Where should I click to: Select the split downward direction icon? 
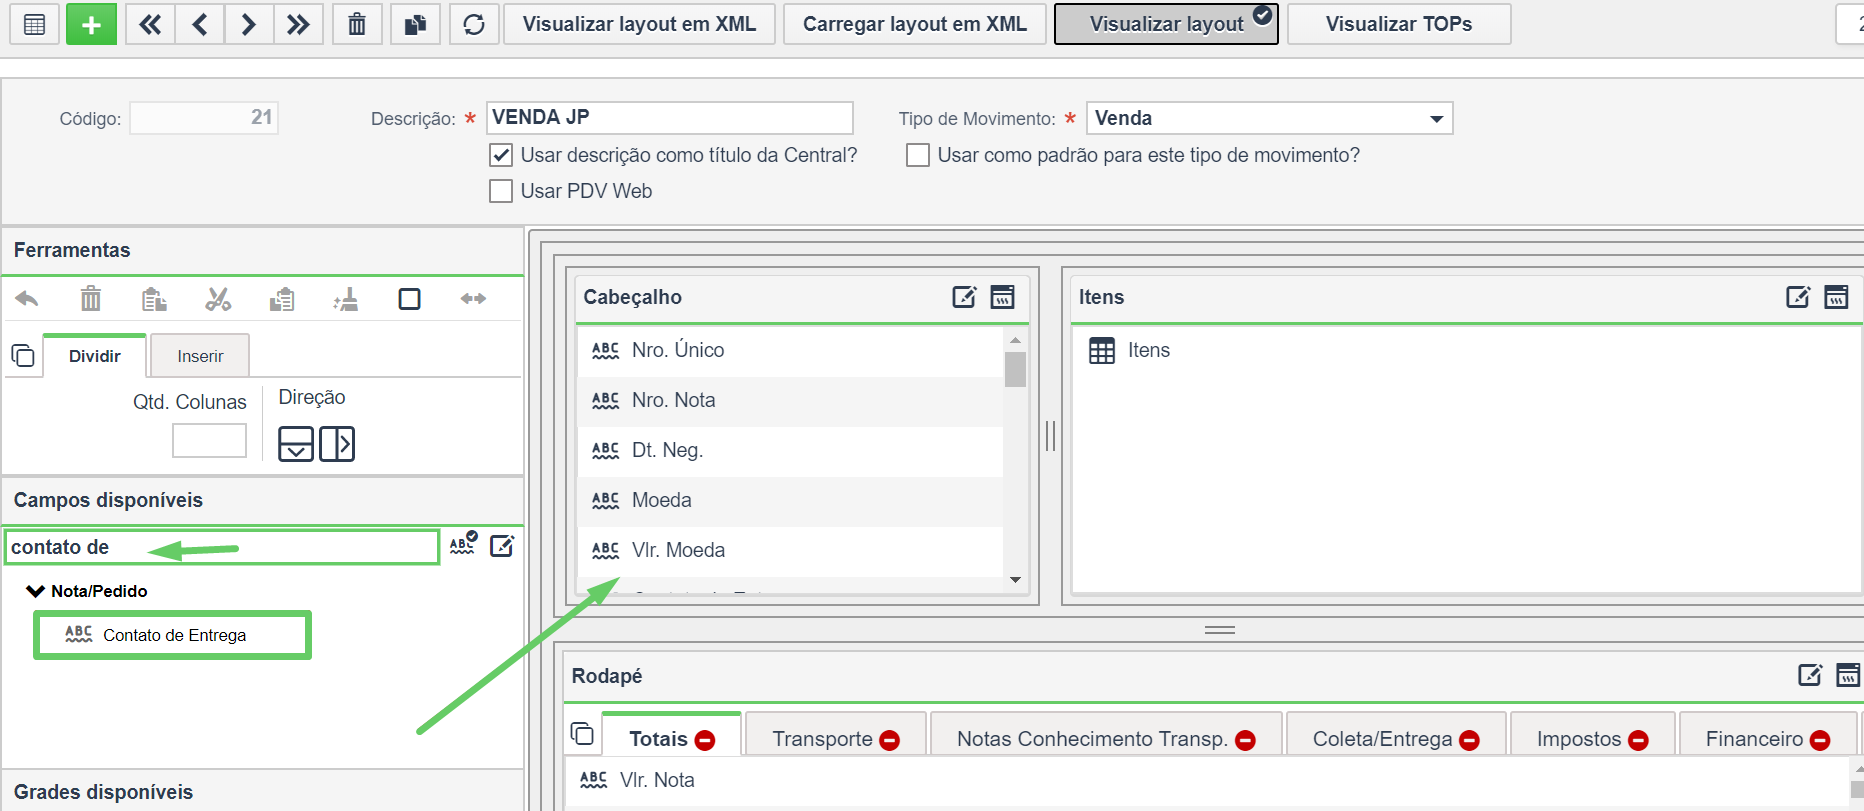(x=296, y=443)
